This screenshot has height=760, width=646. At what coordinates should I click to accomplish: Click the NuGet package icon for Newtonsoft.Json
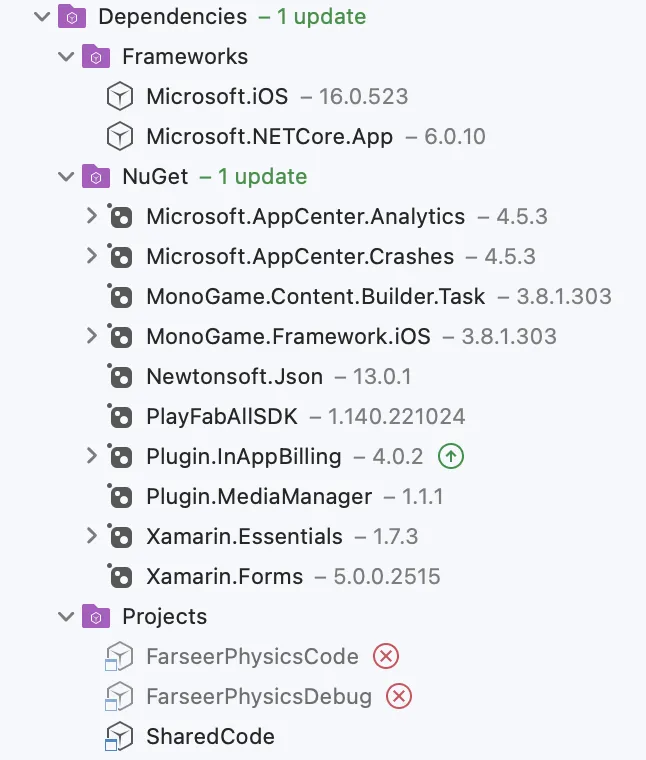click(120, 377)
